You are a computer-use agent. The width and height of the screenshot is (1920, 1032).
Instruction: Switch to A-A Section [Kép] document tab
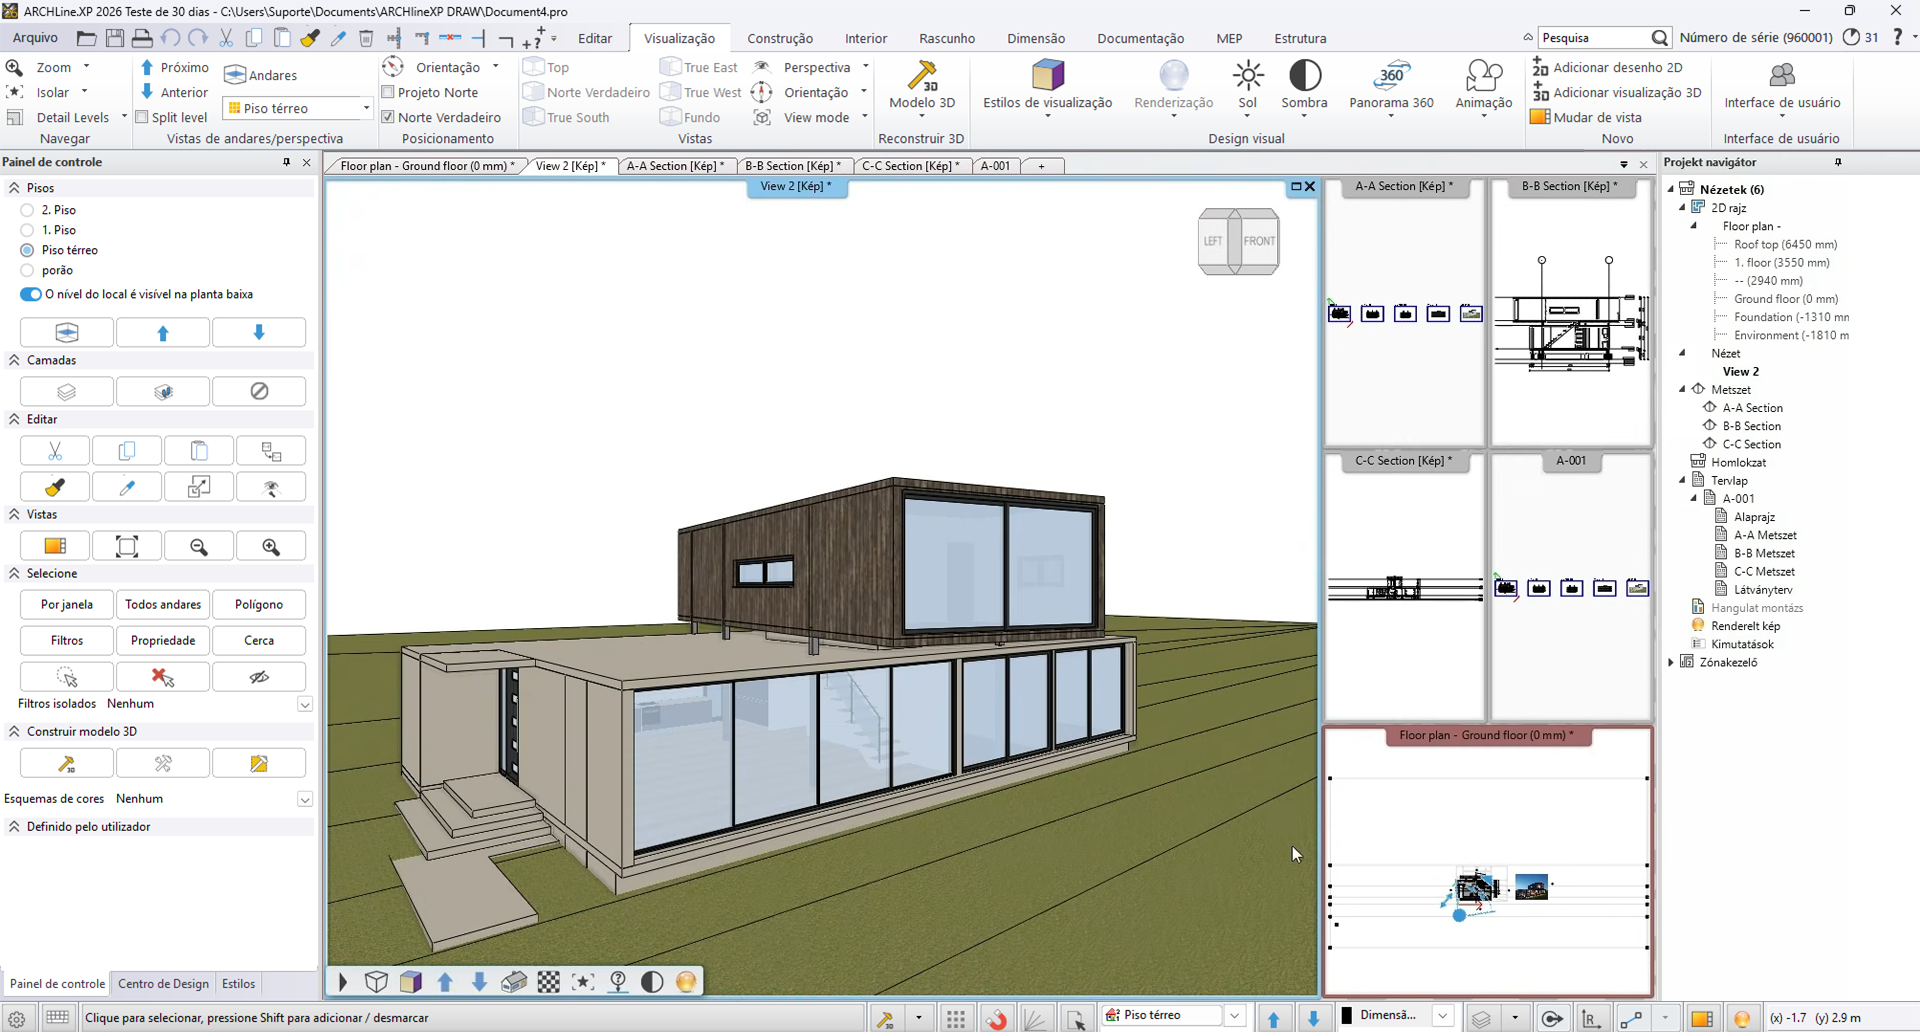click(x=676, y=166)
